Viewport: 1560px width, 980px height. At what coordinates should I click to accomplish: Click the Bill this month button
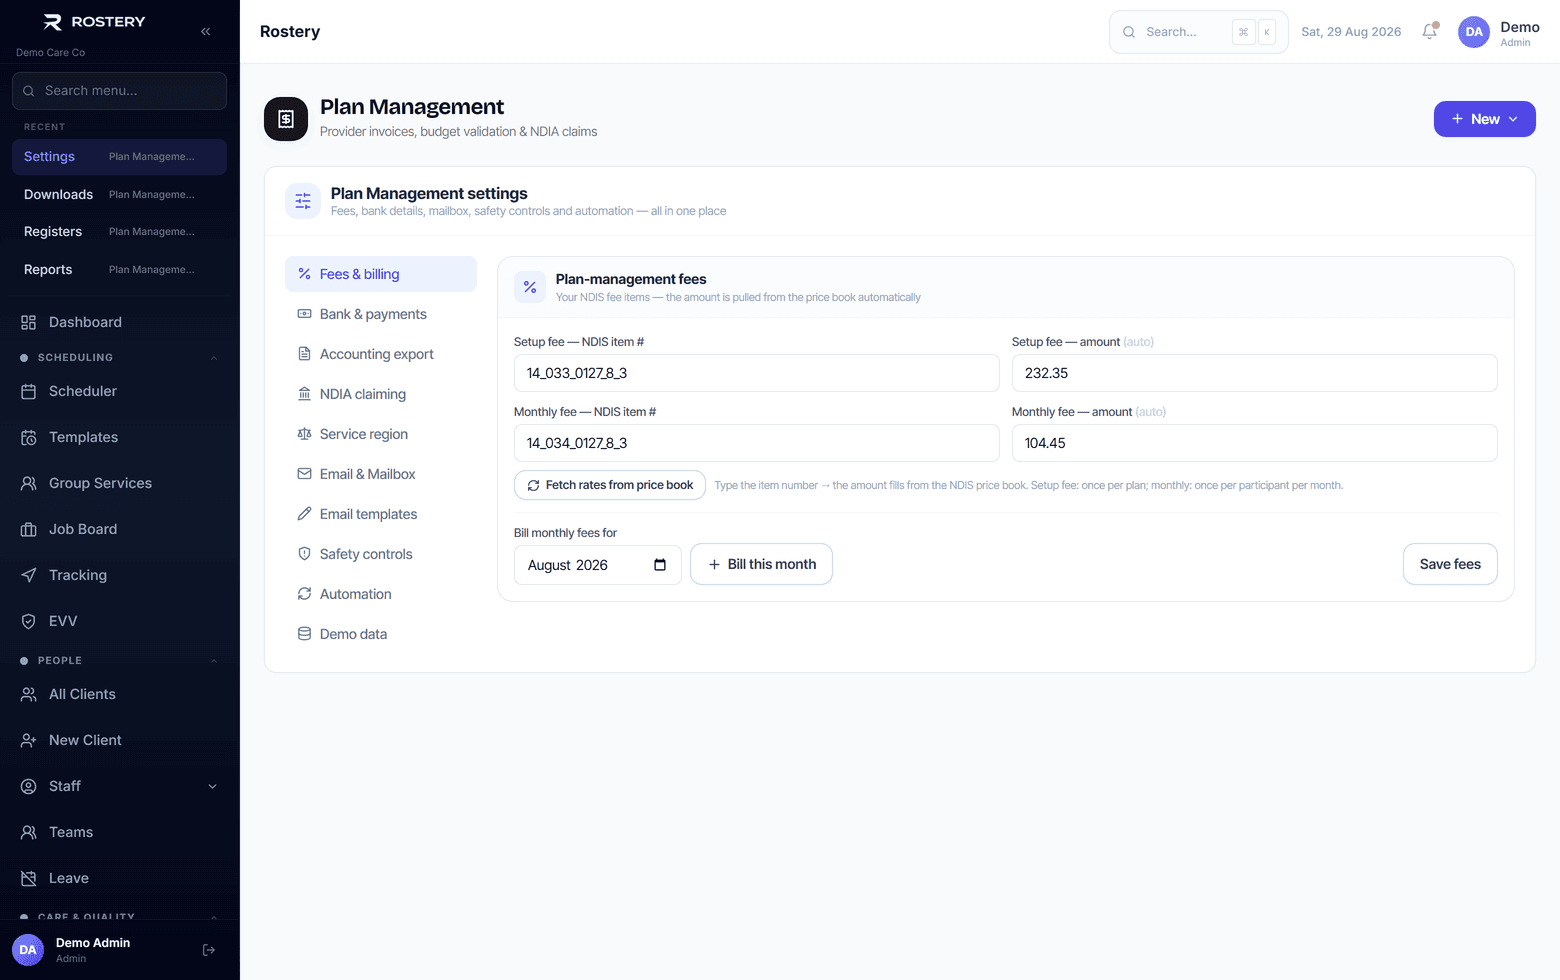[761, 564]
